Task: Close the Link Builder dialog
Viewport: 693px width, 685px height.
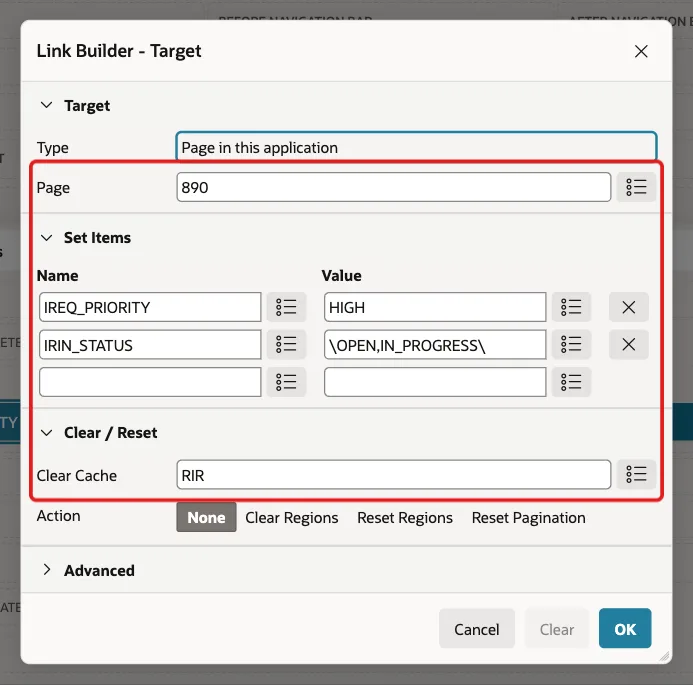Action: 641,51
